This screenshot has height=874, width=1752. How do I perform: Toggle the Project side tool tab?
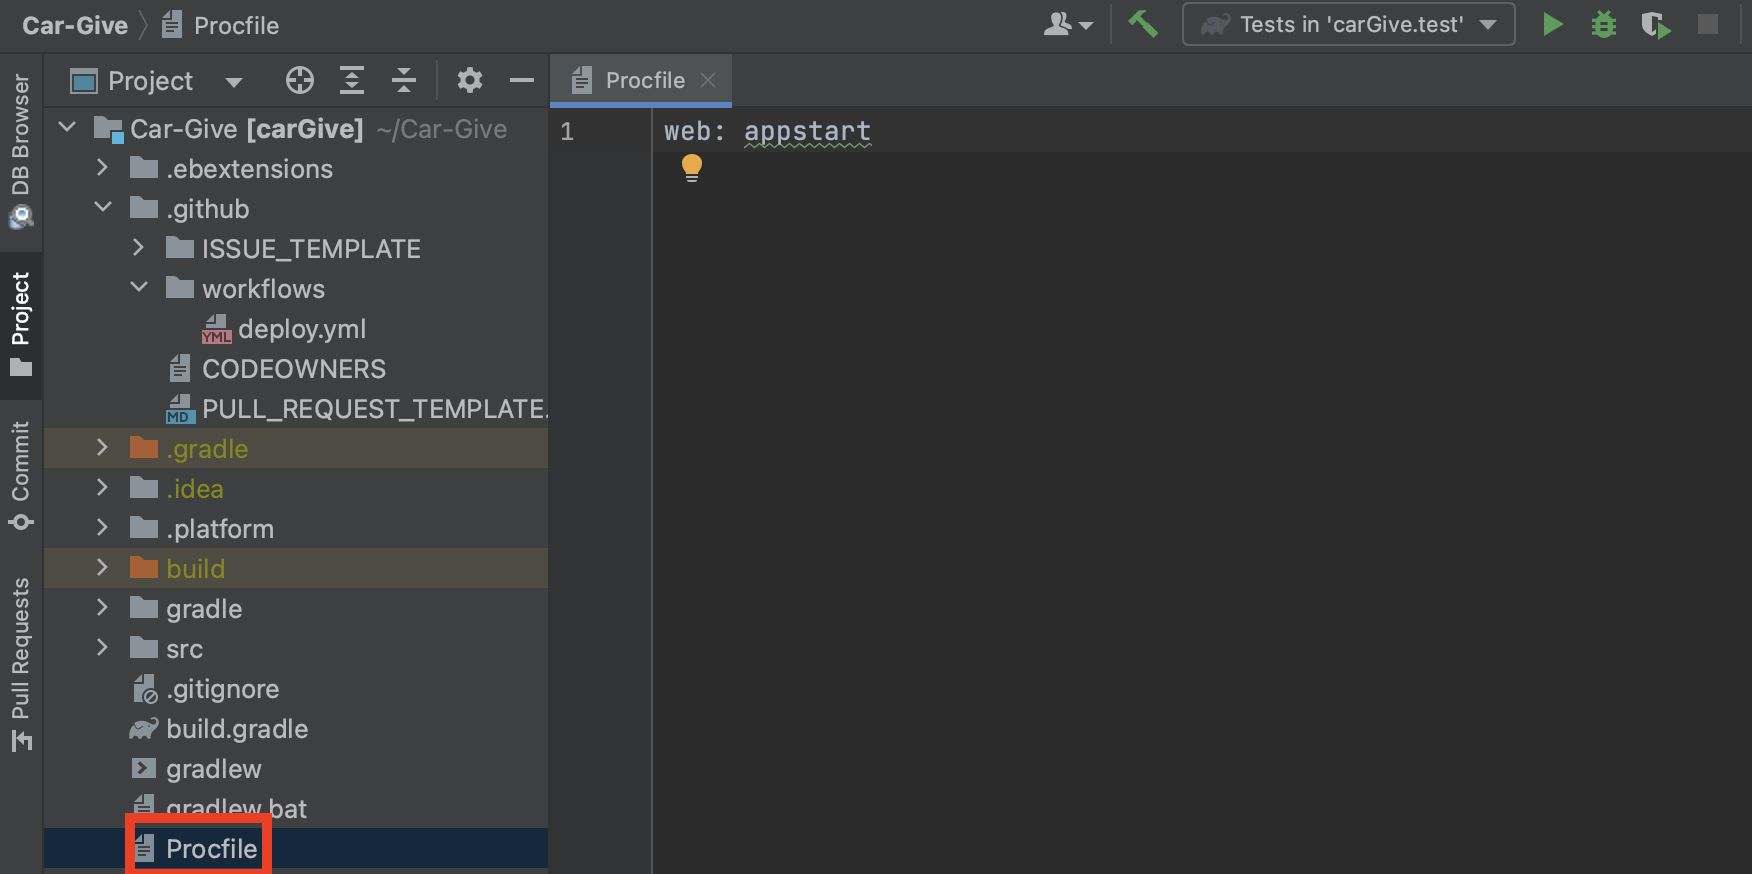tap(21, 324)
